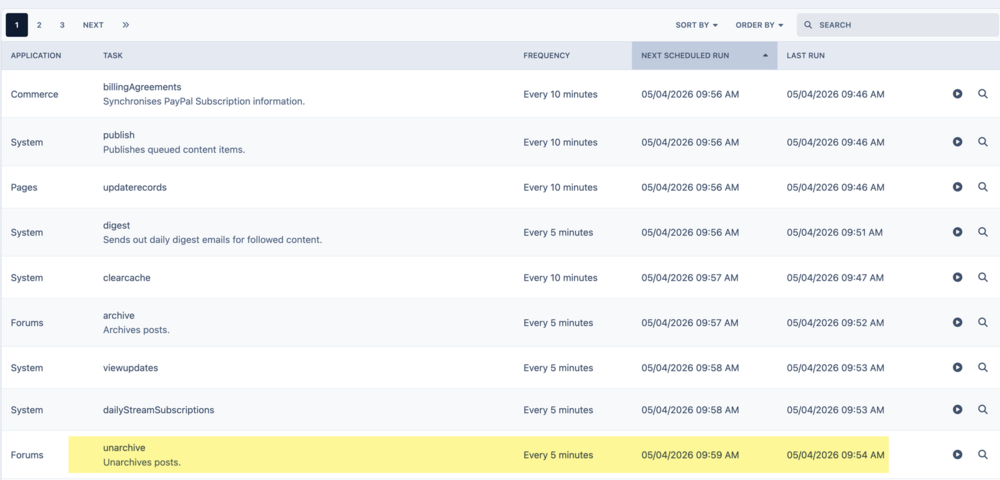Open the Order By dropdown

[759, 25]
